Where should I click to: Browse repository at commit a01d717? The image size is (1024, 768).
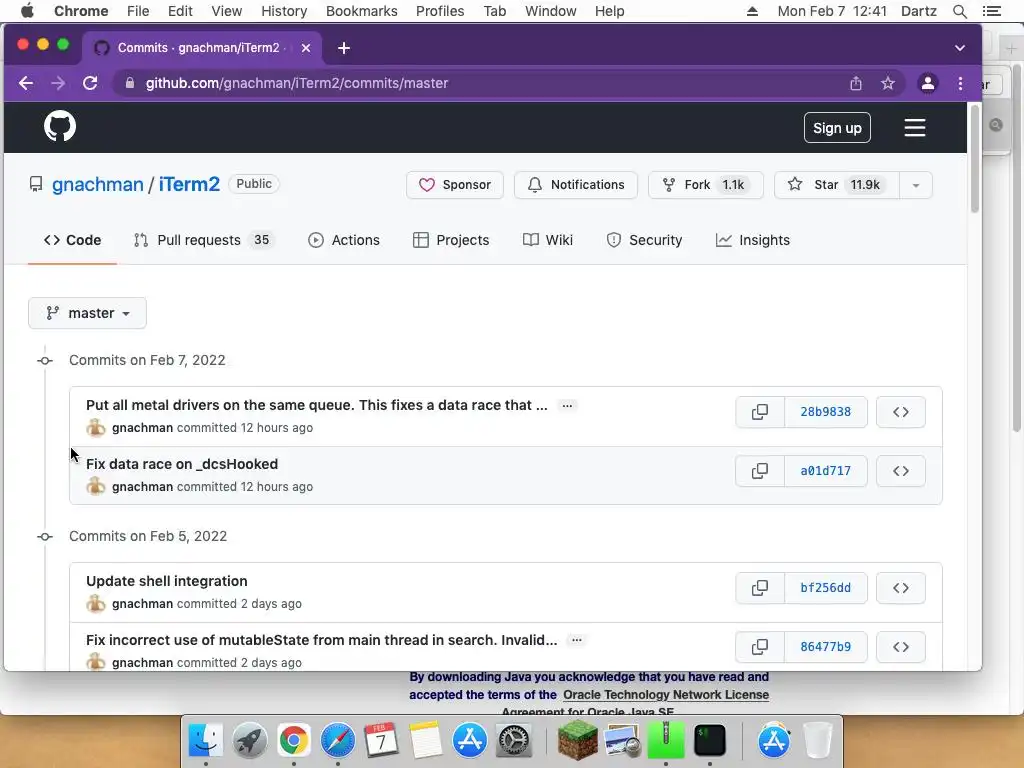pyautogui.click(x=901, y=471)
